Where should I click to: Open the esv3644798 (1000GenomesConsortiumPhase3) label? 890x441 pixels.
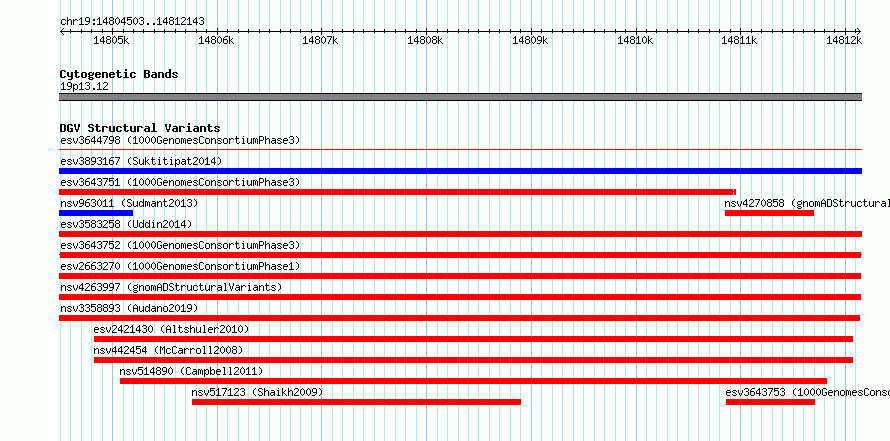click(x=180, y=140)
